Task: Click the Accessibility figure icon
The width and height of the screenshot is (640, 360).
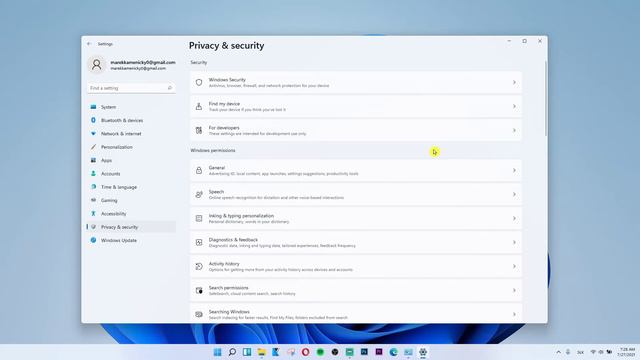Action: [x=93, y=213]
